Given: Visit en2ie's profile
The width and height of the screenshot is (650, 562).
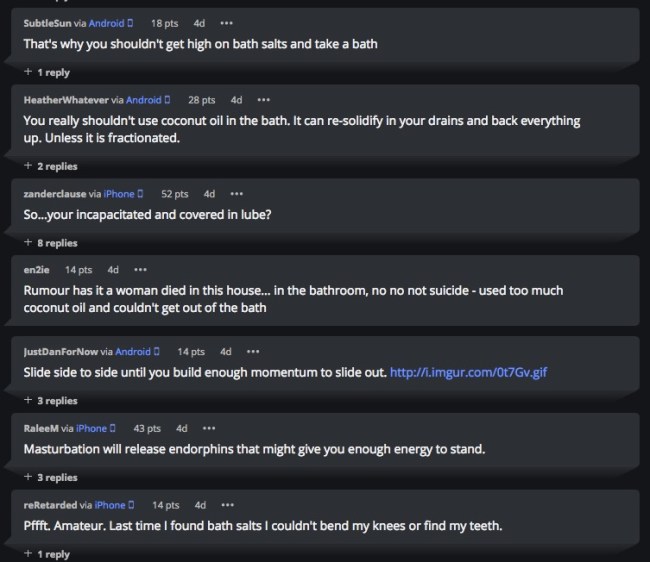Looking at the screenshot, I should click(x=37, y=269).
